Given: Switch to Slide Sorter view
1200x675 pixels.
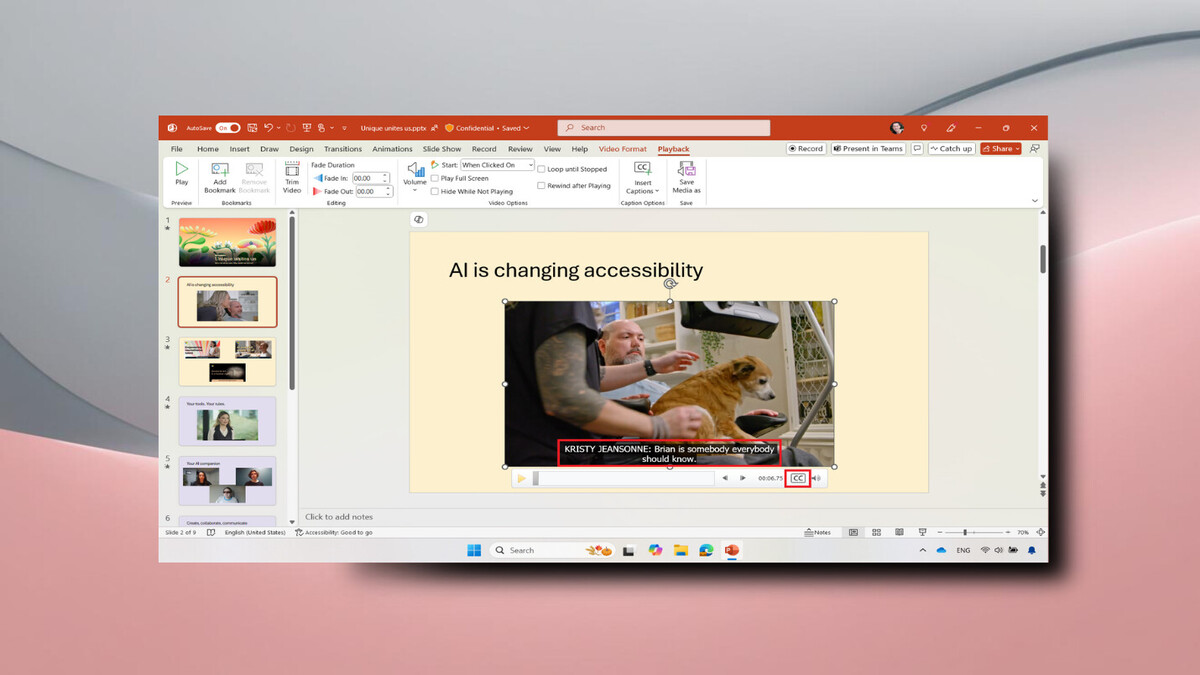Looking at the screenshot, I should click(876, 532).
